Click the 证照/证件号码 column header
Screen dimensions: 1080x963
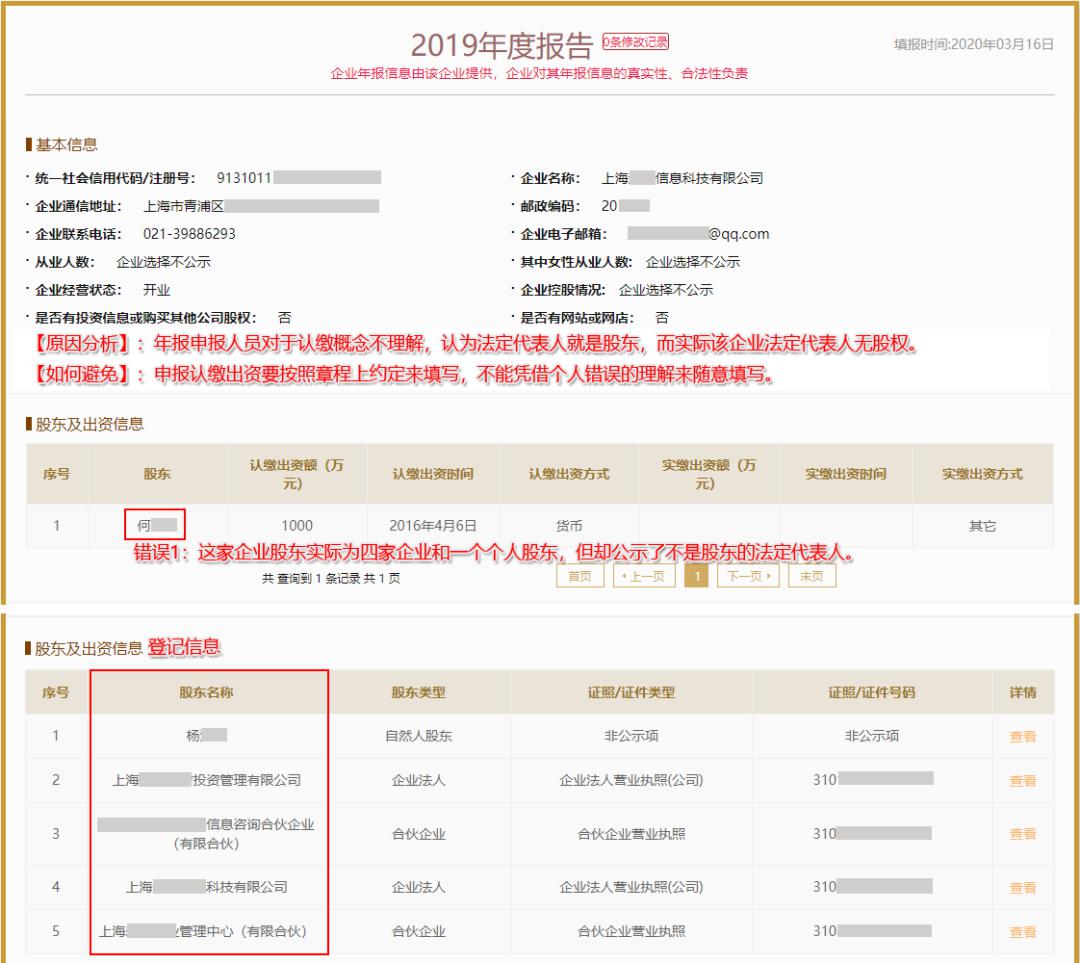point(871,692)
